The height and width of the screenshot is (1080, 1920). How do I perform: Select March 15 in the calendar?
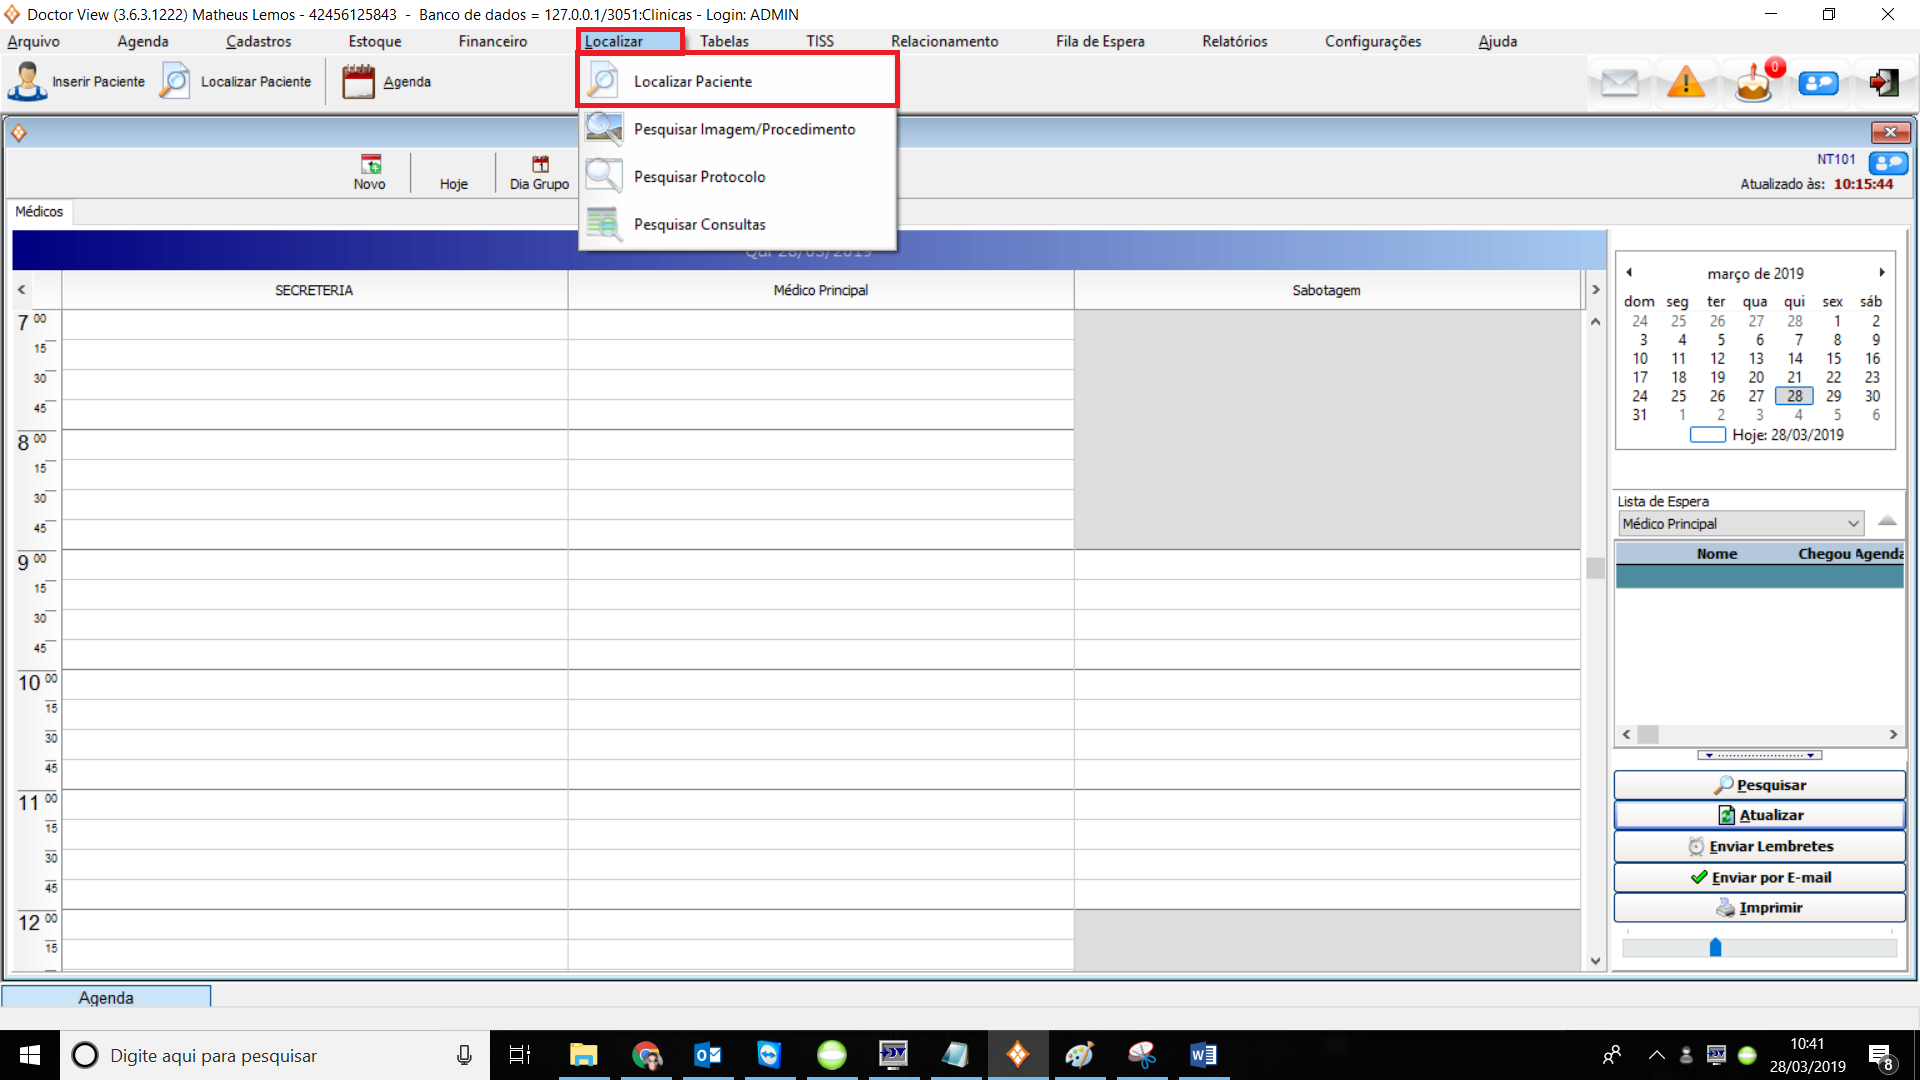[1833, 358]
